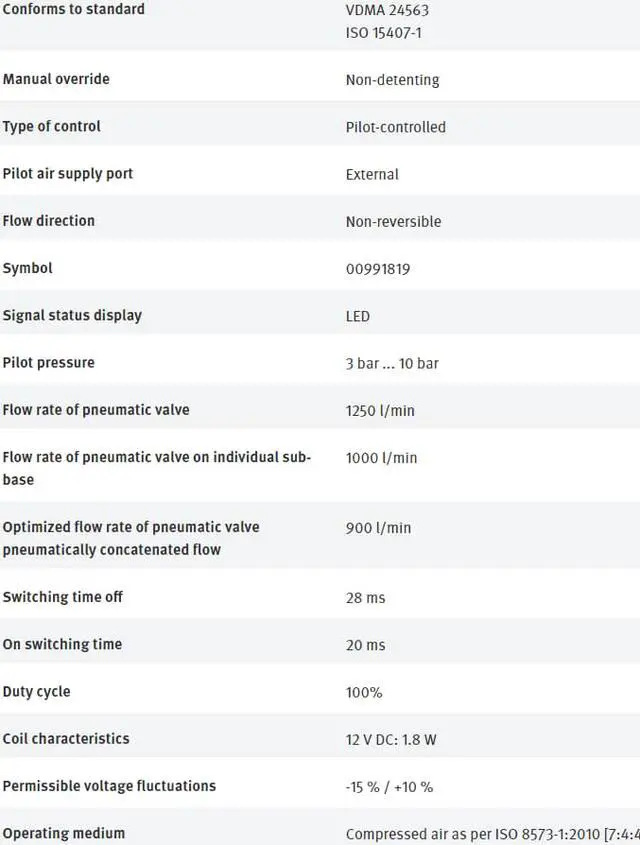Click the 1000 l/min flow rate value
640x845 pixels.
(381, 458)
